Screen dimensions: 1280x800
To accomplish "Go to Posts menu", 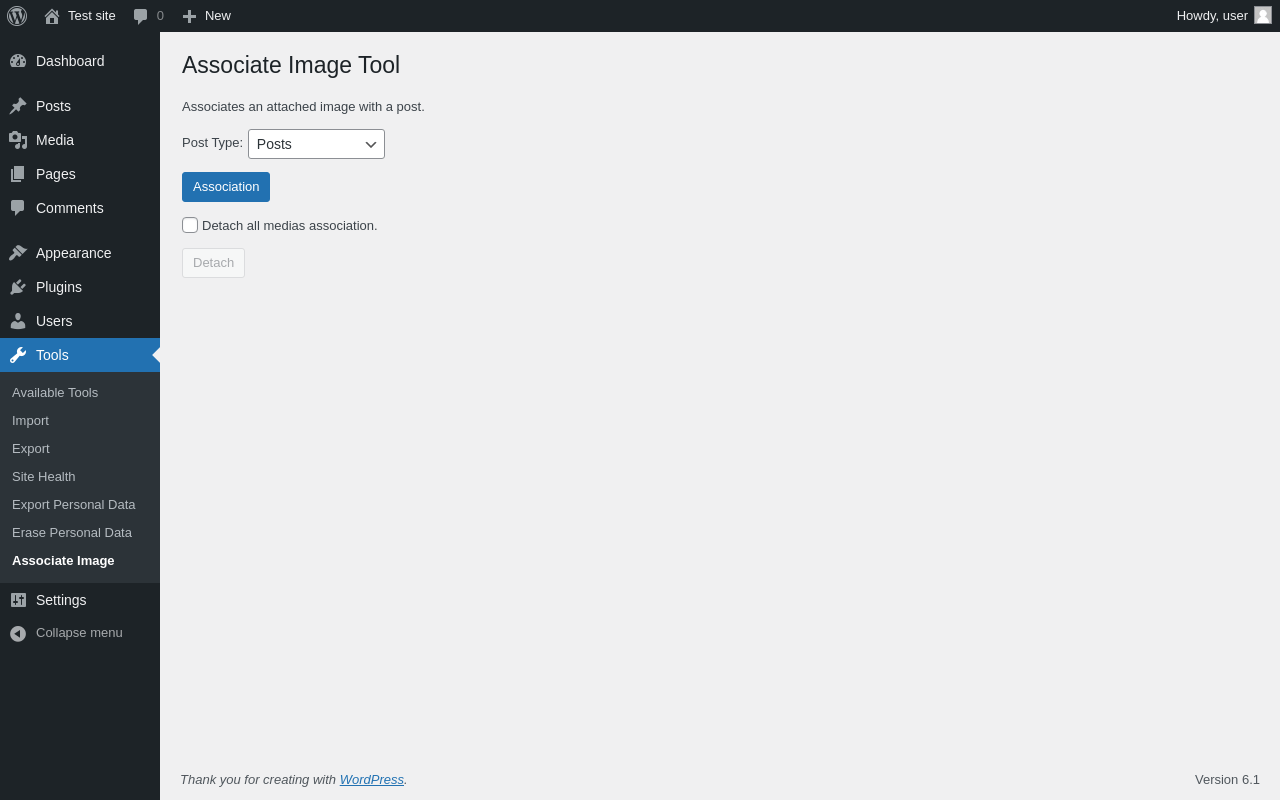I will point(80,106).
